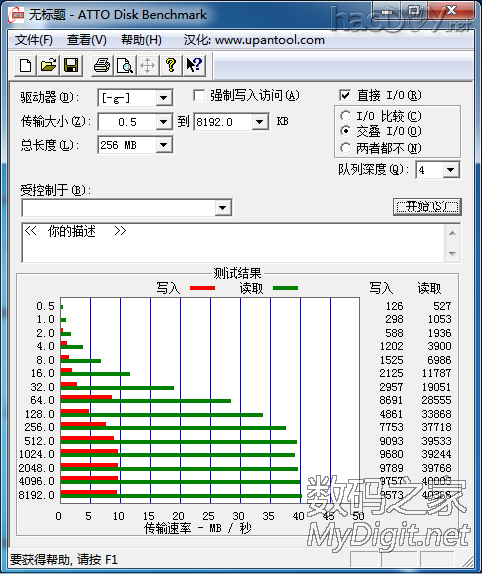Viewport: 482px width, 574px height.
Task: Click the green 读取 legend swatch
Action: pyautogui.click(x=285, y=288)
